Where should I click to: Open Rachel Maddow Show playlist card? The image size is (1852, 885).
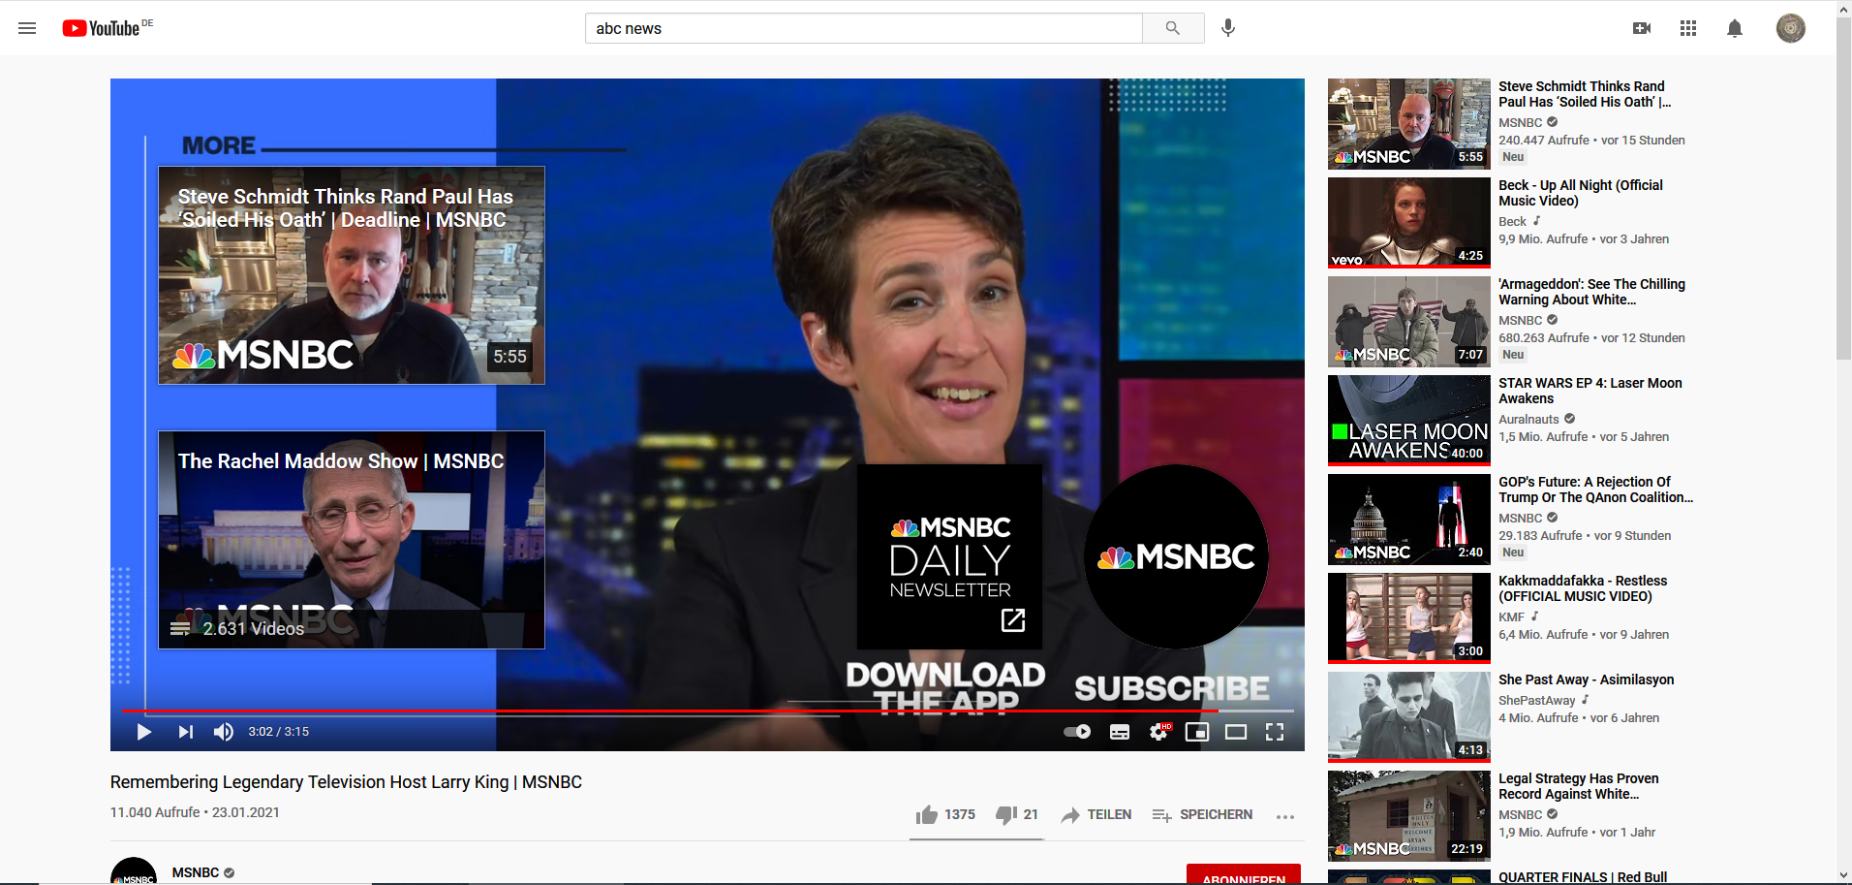(x=351, y=540)
